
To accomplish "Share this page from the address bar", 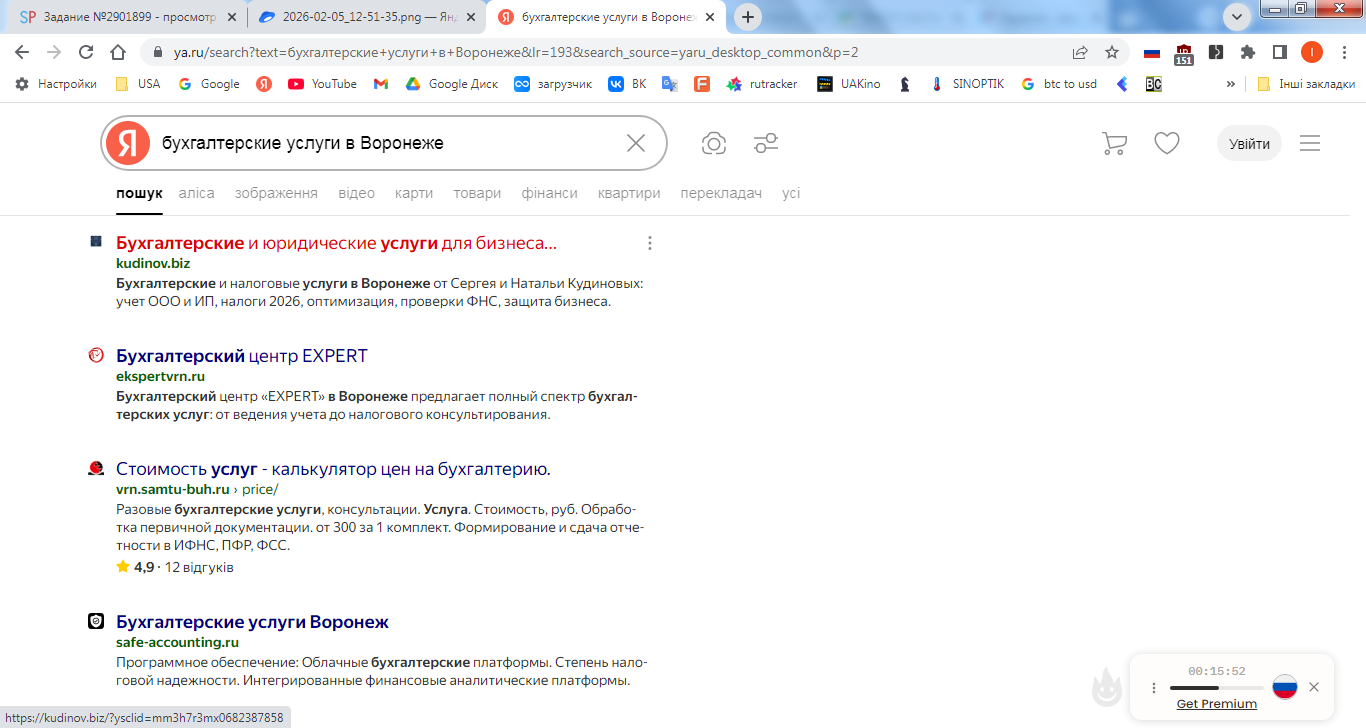I will click(1080, 53).
